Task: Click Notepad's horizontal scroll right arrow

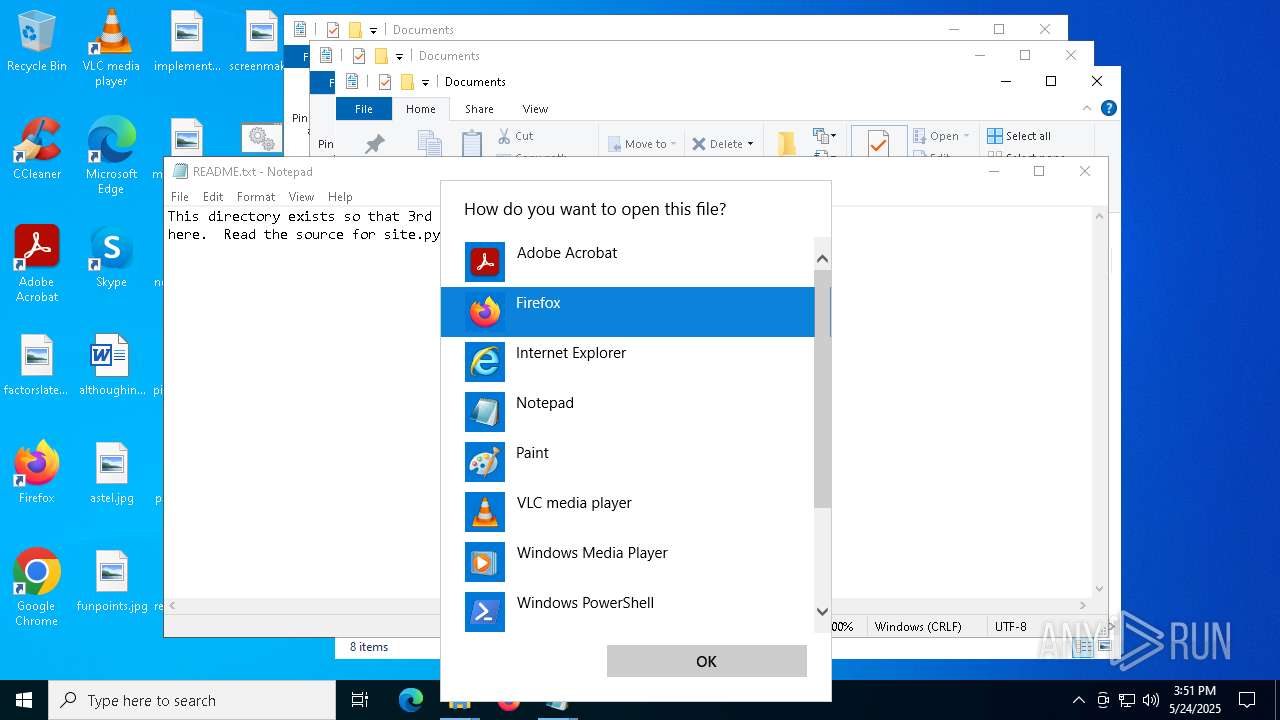Action: [1083, 605]
